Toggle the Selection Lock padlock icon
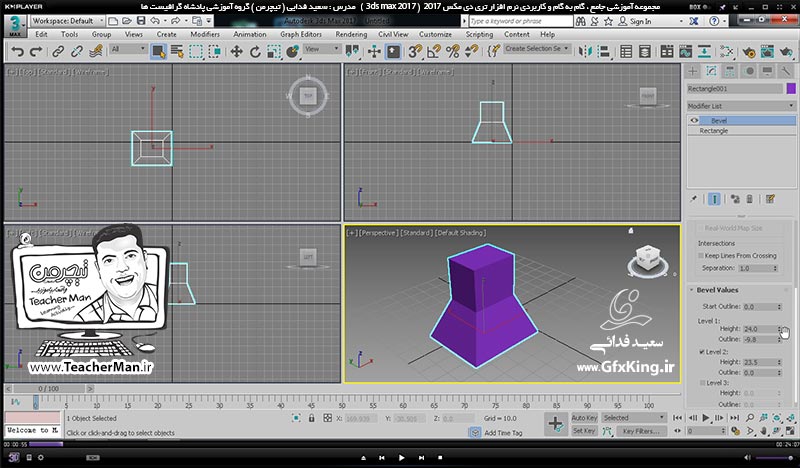Image resolution: width=800 pixels, height=468 pixels. click(312, 418)
